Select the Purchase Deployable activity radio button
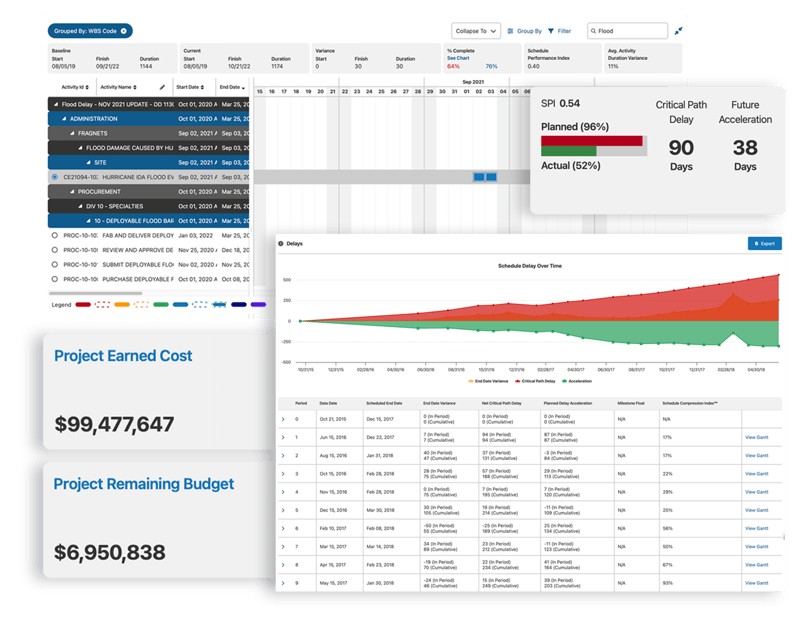This screenshot has width=800, height=619. pos(54,278)
